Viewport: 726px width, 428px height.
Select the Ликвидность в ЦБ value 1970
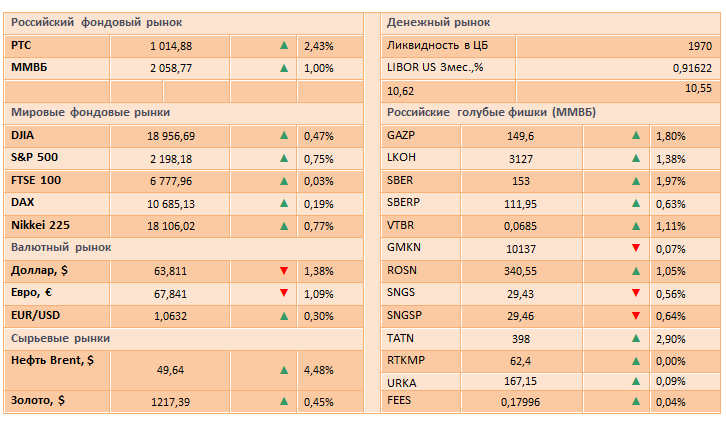[x=699, y=46]
